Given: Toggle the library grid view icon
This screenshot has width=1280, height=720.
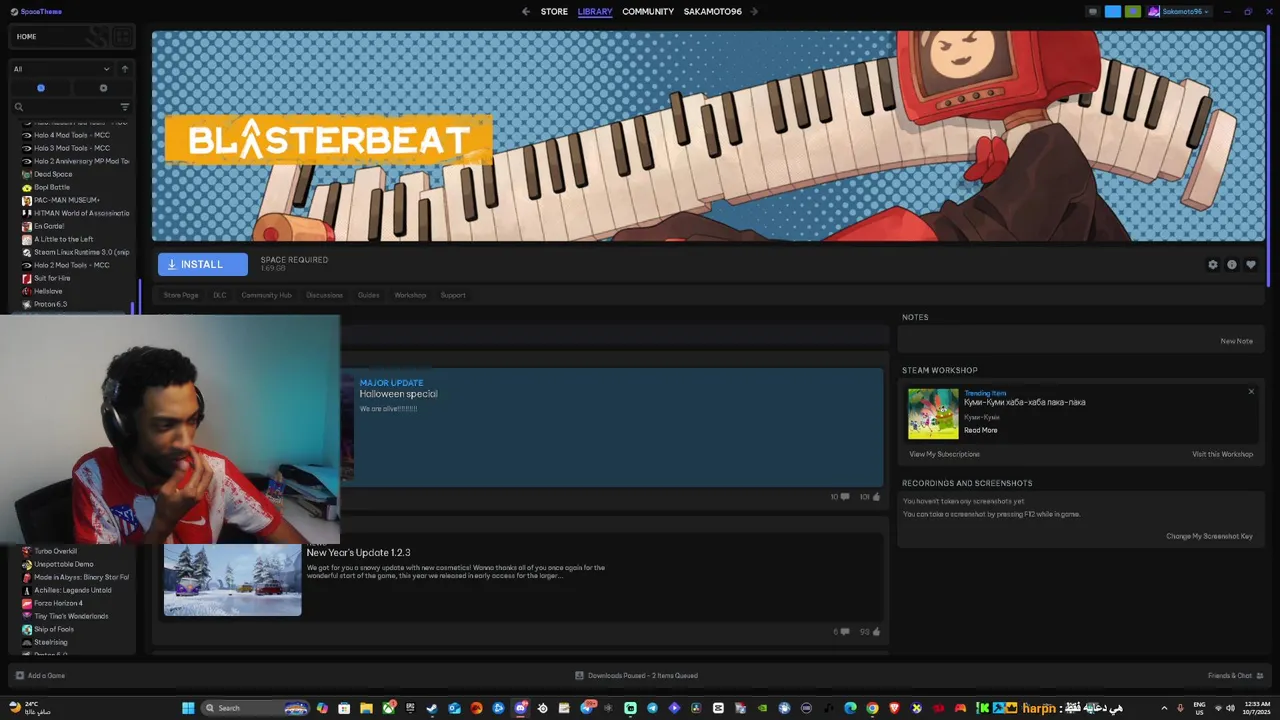Looking at the screenshot, I should click(x=122, y=37).
